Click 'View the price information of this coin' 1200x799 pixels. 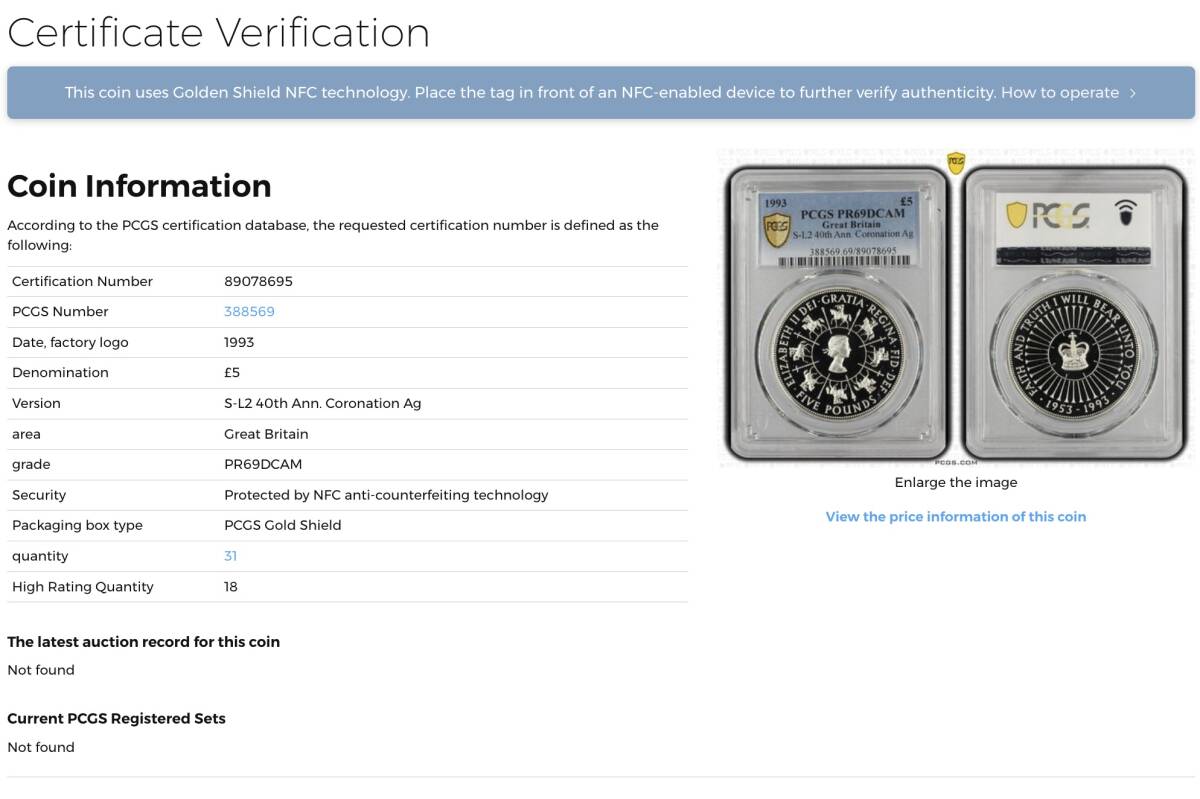click(956, 517)
